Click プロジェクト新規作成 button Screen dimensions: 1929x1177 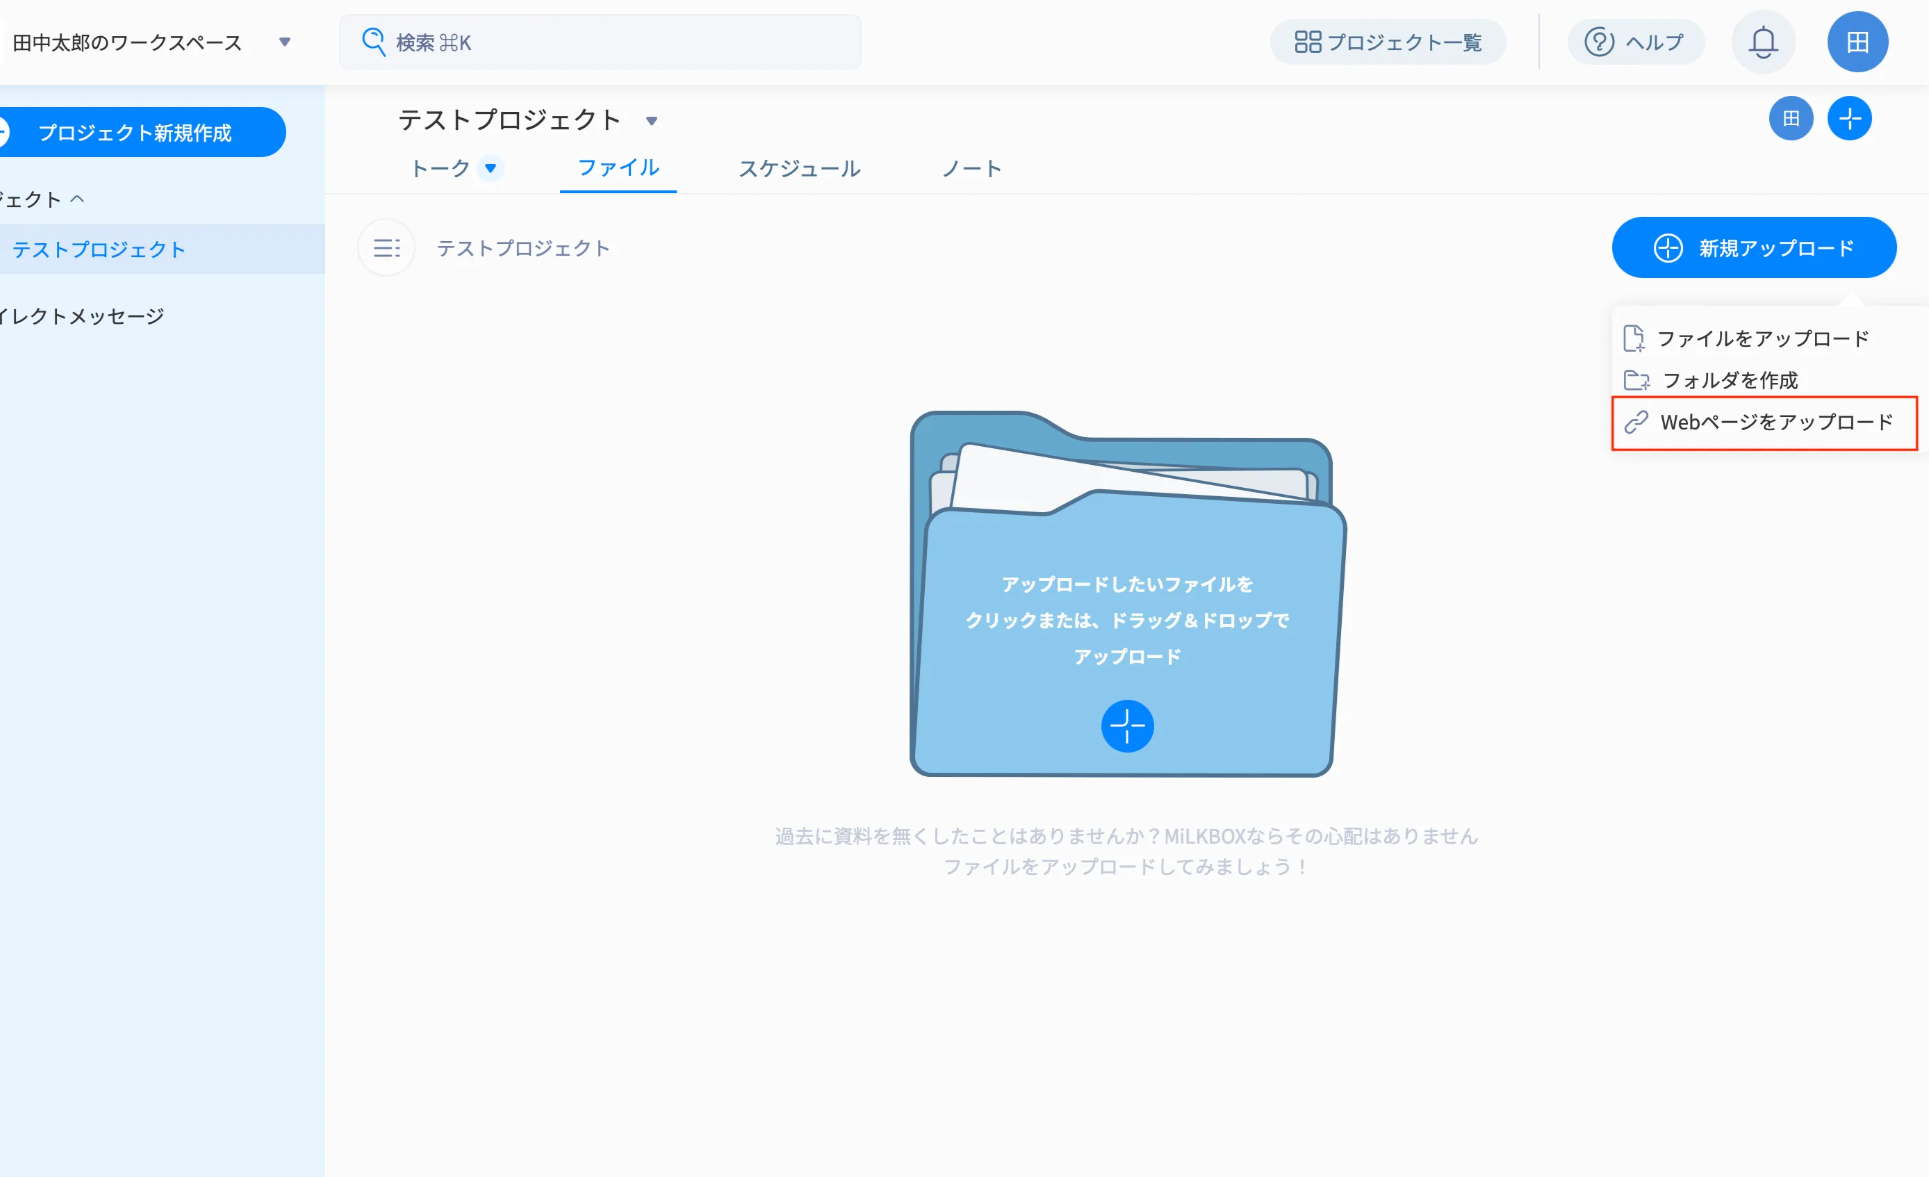[135, 133]
